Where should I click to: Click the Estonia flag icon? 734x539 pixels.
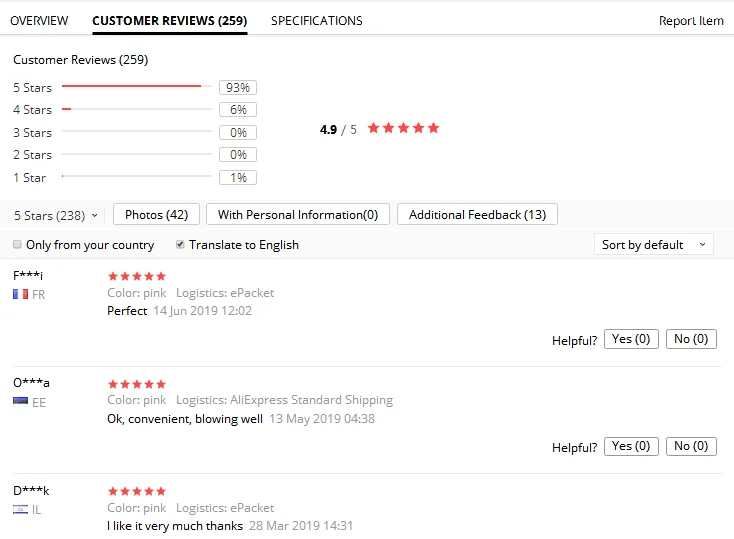click(20, 401)
